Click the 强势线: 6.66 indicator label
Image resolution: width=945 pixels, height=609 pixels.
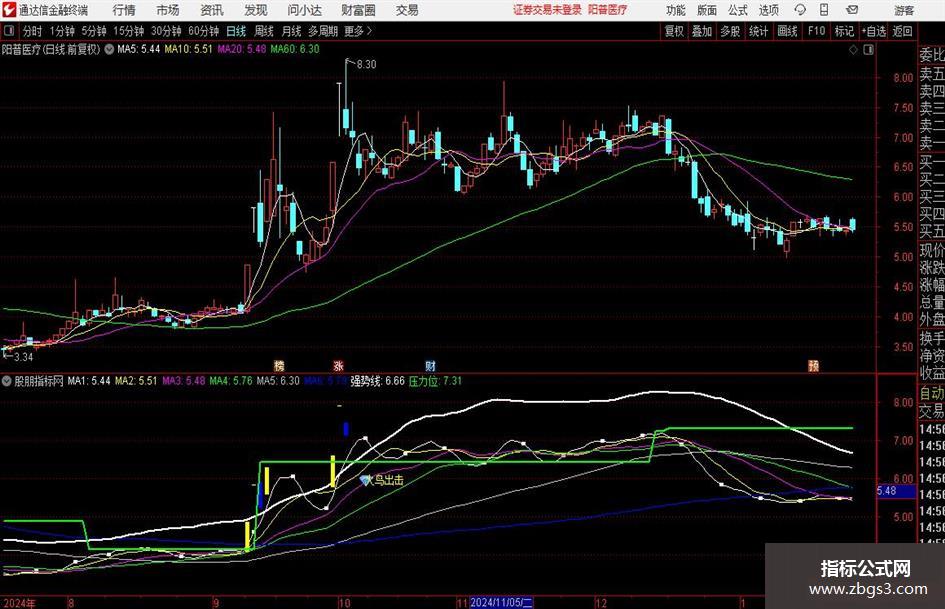377,381
